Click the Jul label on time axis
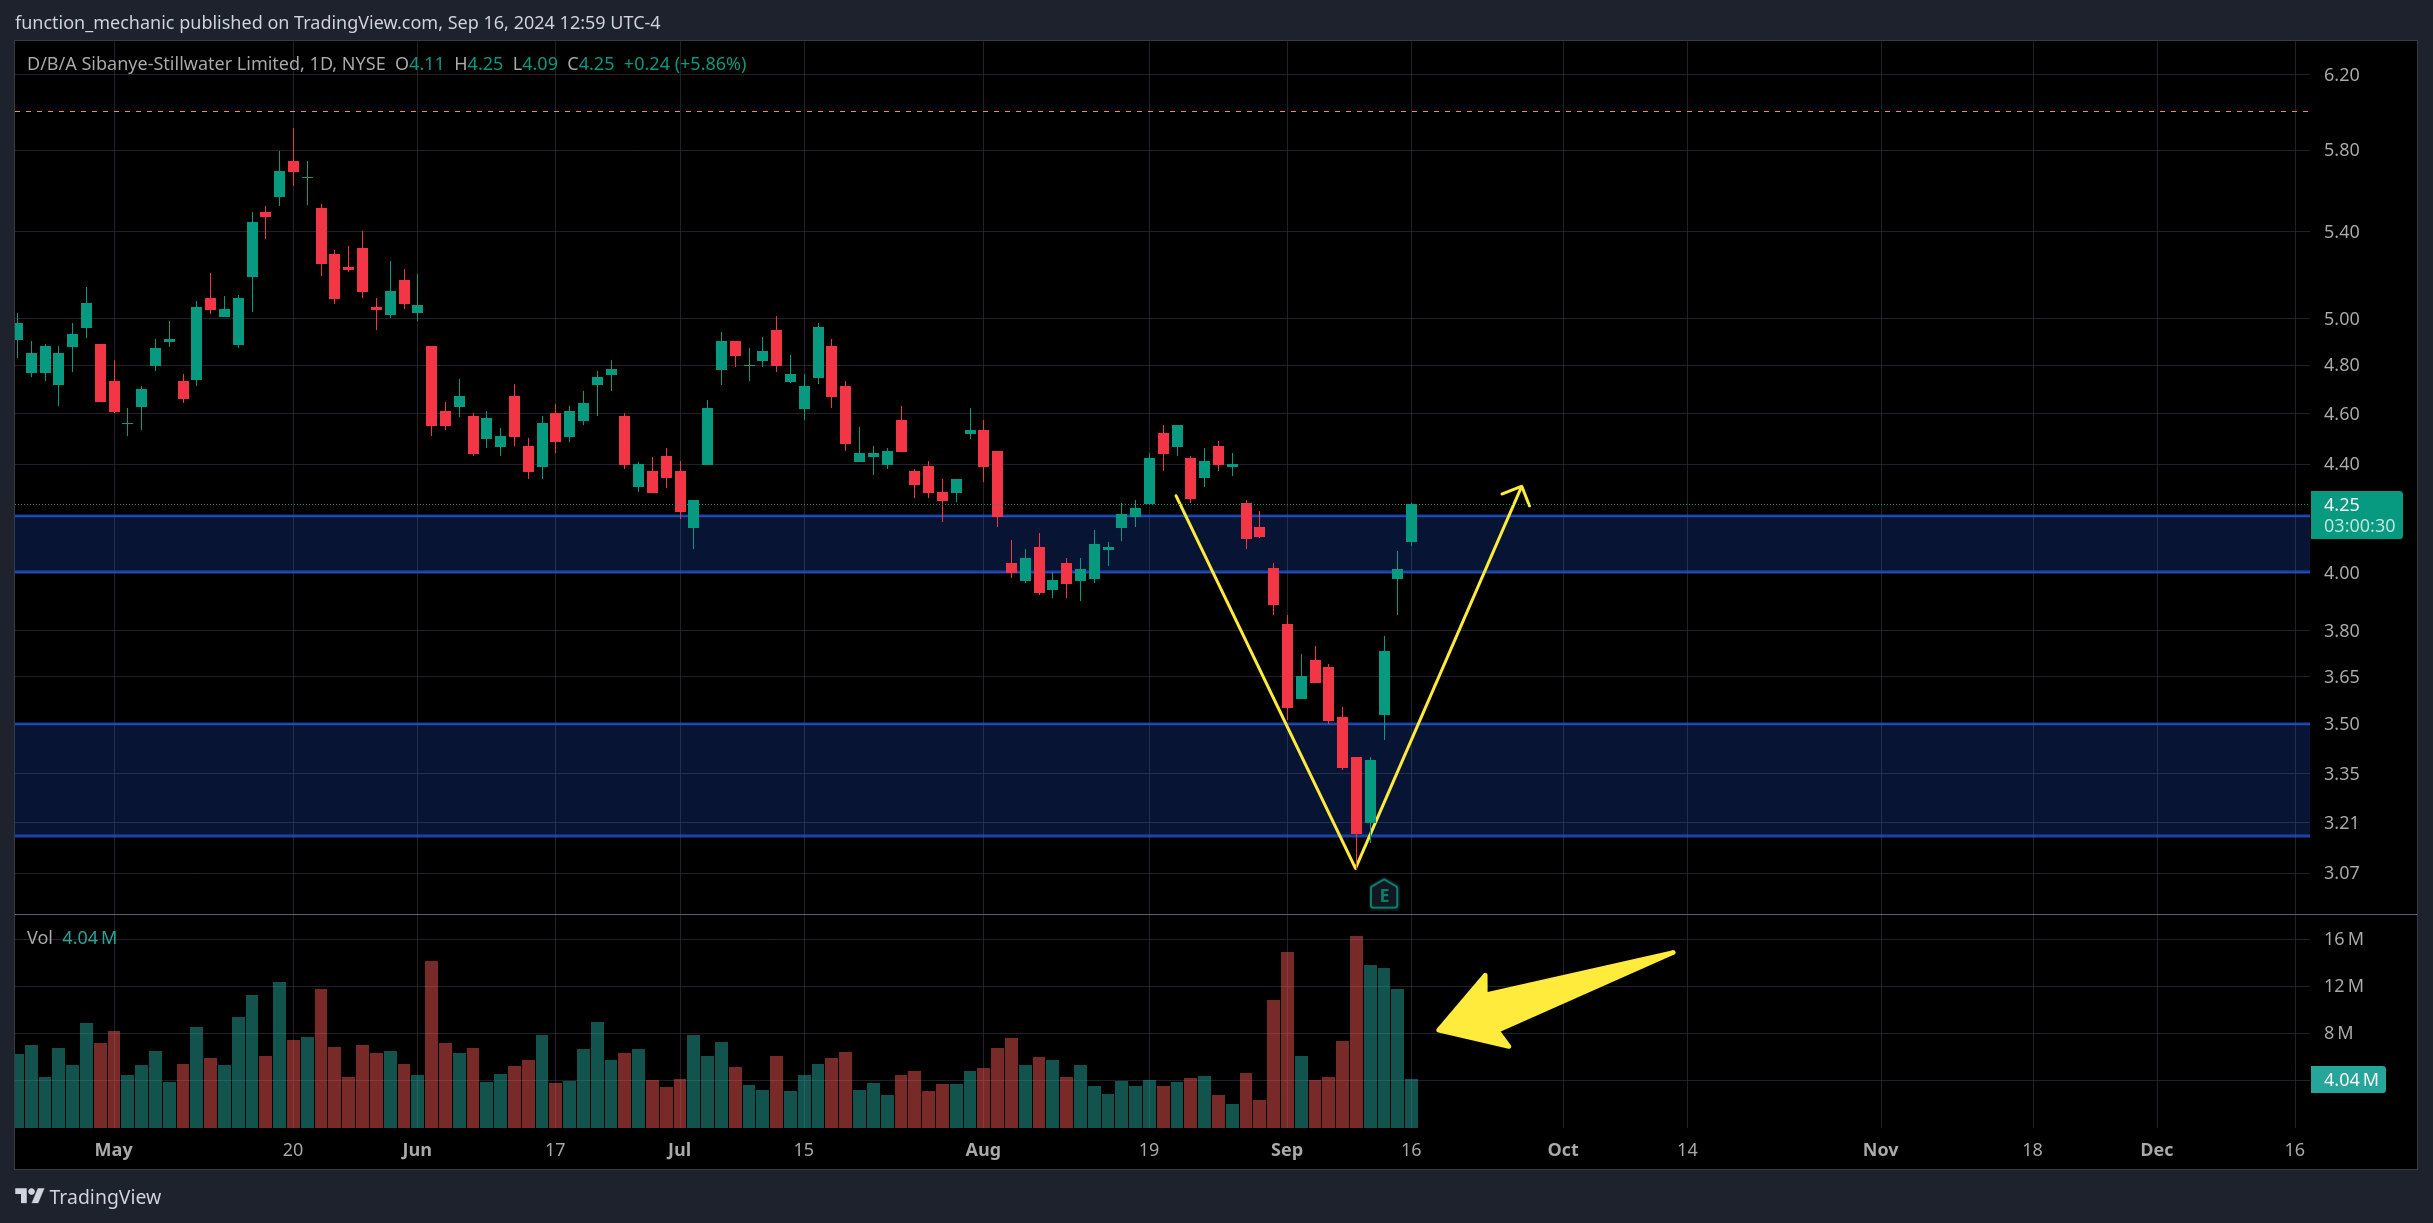This screenshot has height=1223, width=2433. coord(679,1150)
